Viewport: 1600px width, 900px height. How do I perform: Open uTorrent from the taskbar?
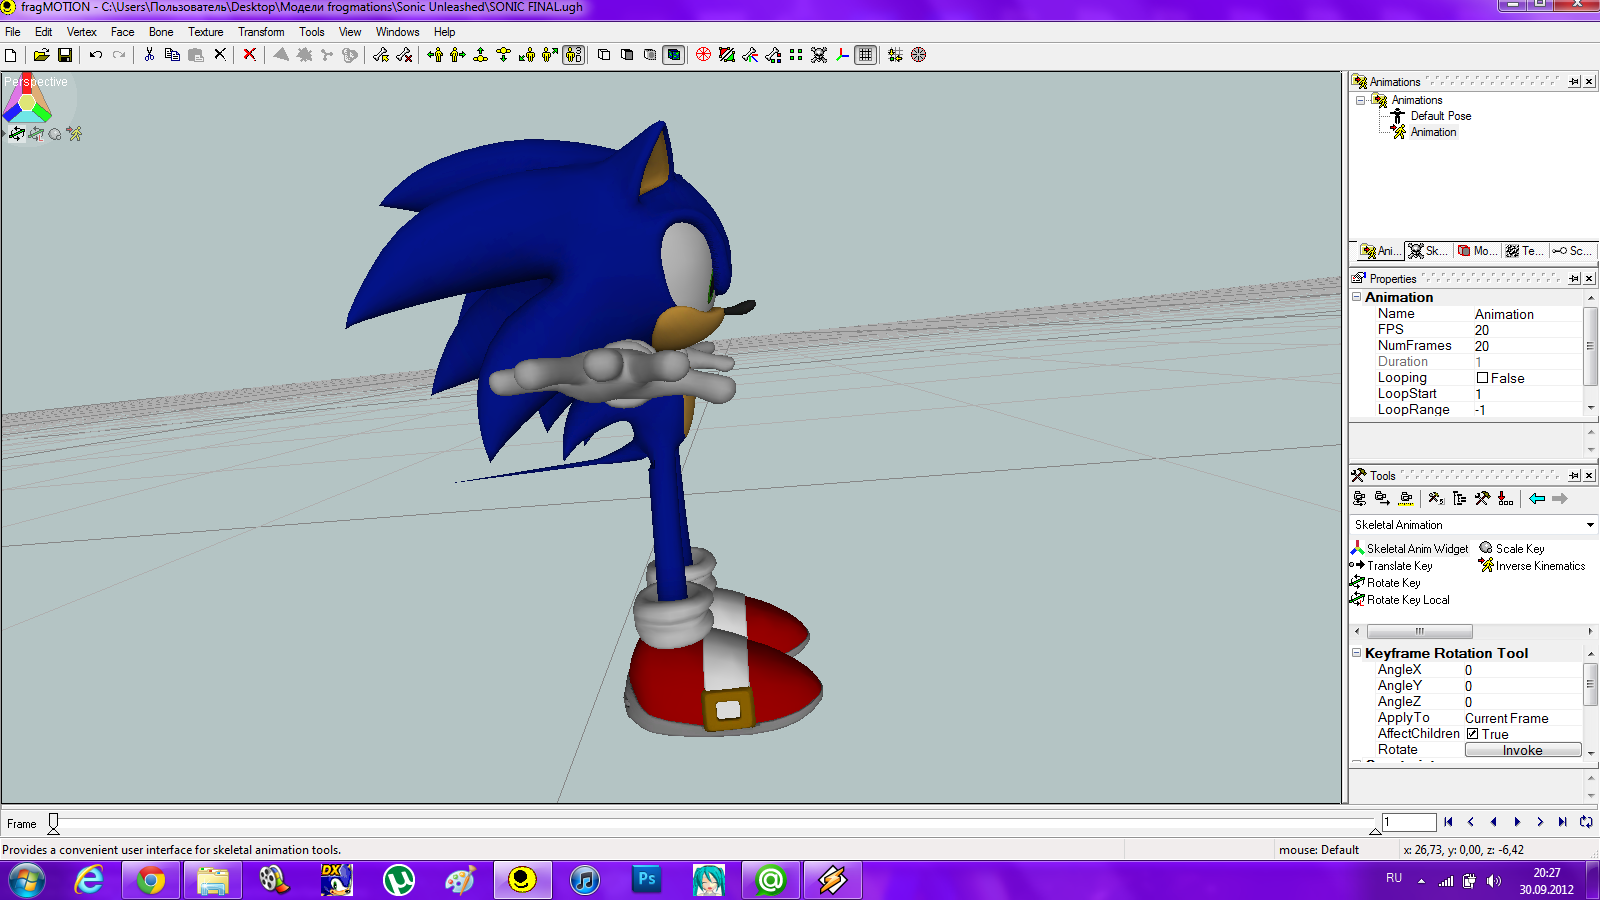click(399, 880)
